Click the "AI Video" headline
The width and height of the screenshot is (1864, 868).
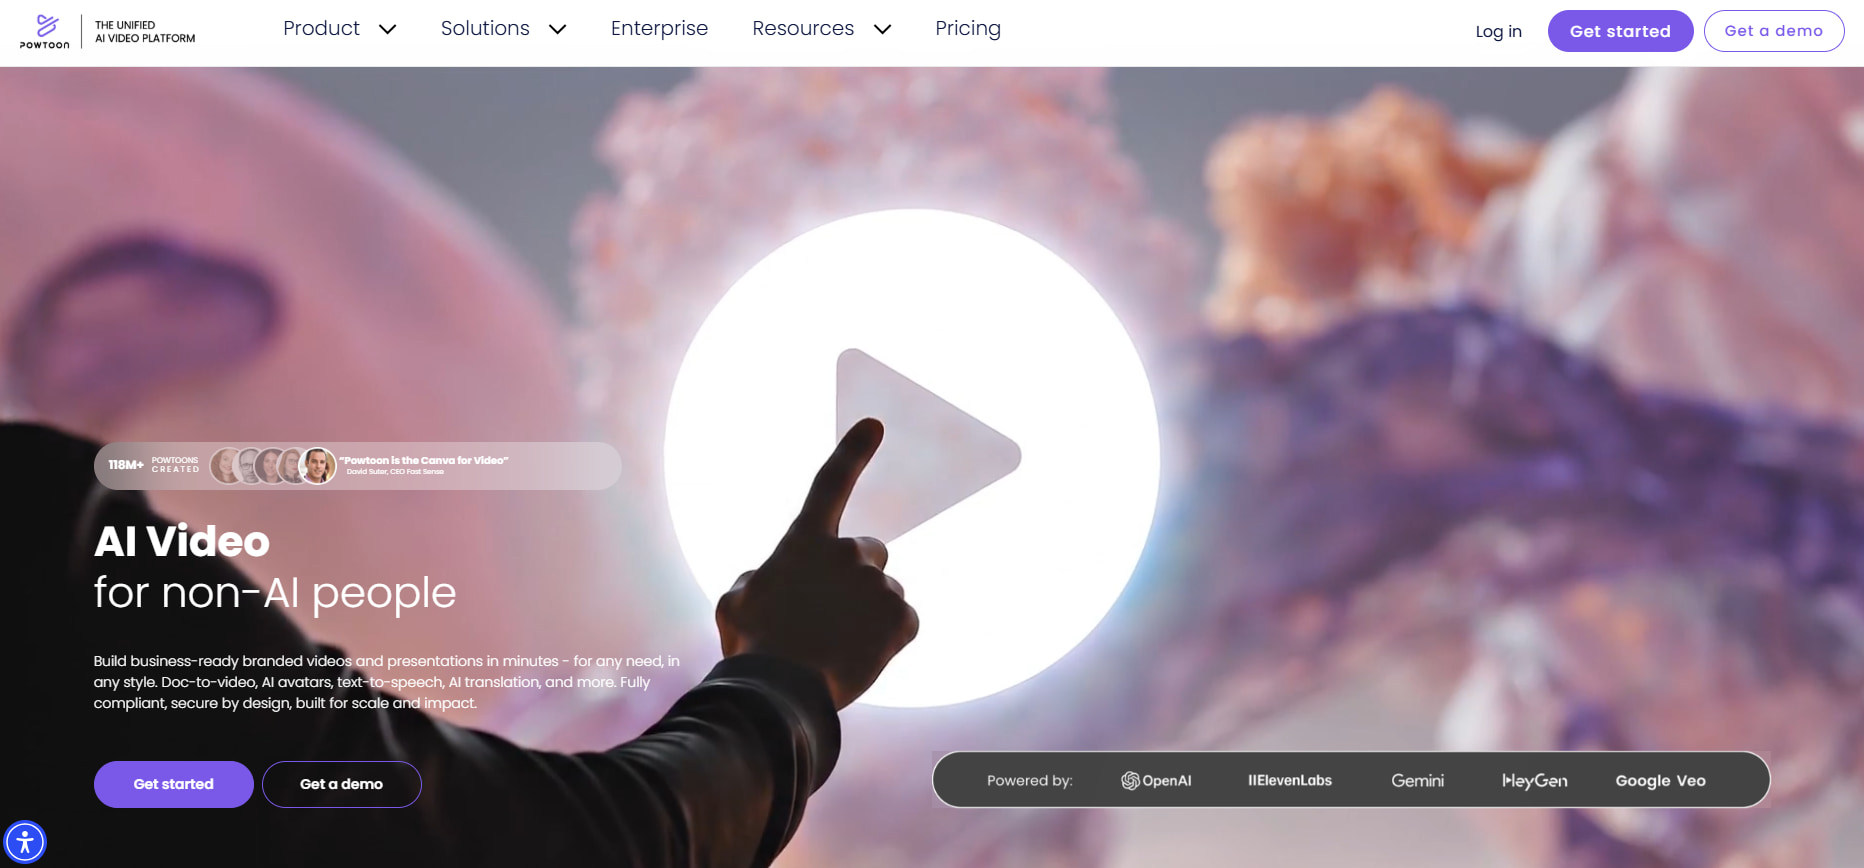182,541
